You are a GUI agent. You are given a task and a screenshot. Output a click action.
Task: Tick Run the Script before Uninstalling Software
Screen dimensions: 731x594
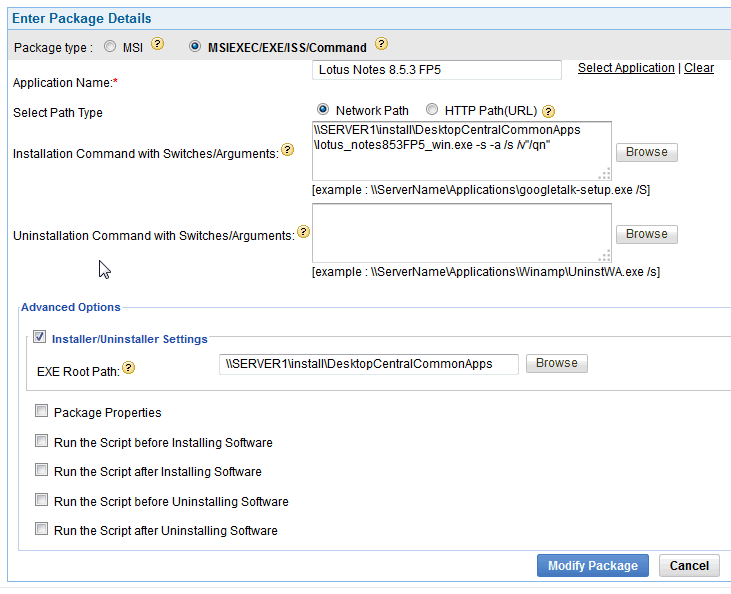click(41, 500)
